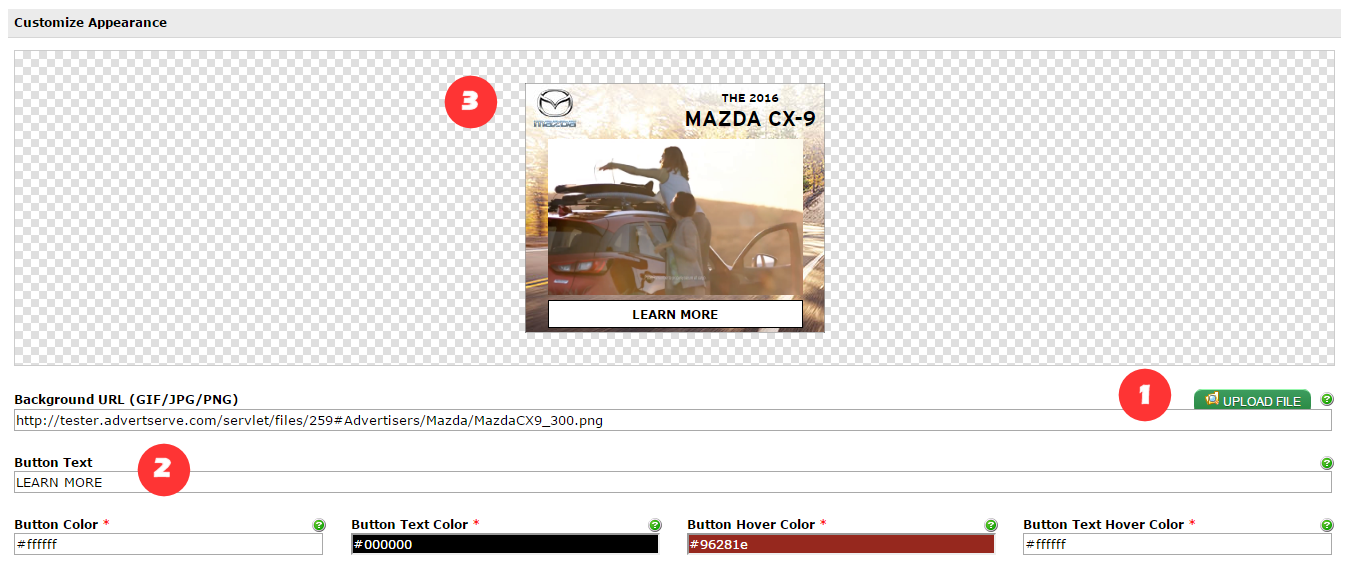Screen dimensions: 1346x574
Task: Open help icon for Button Text field
Action: point(1327,463)
